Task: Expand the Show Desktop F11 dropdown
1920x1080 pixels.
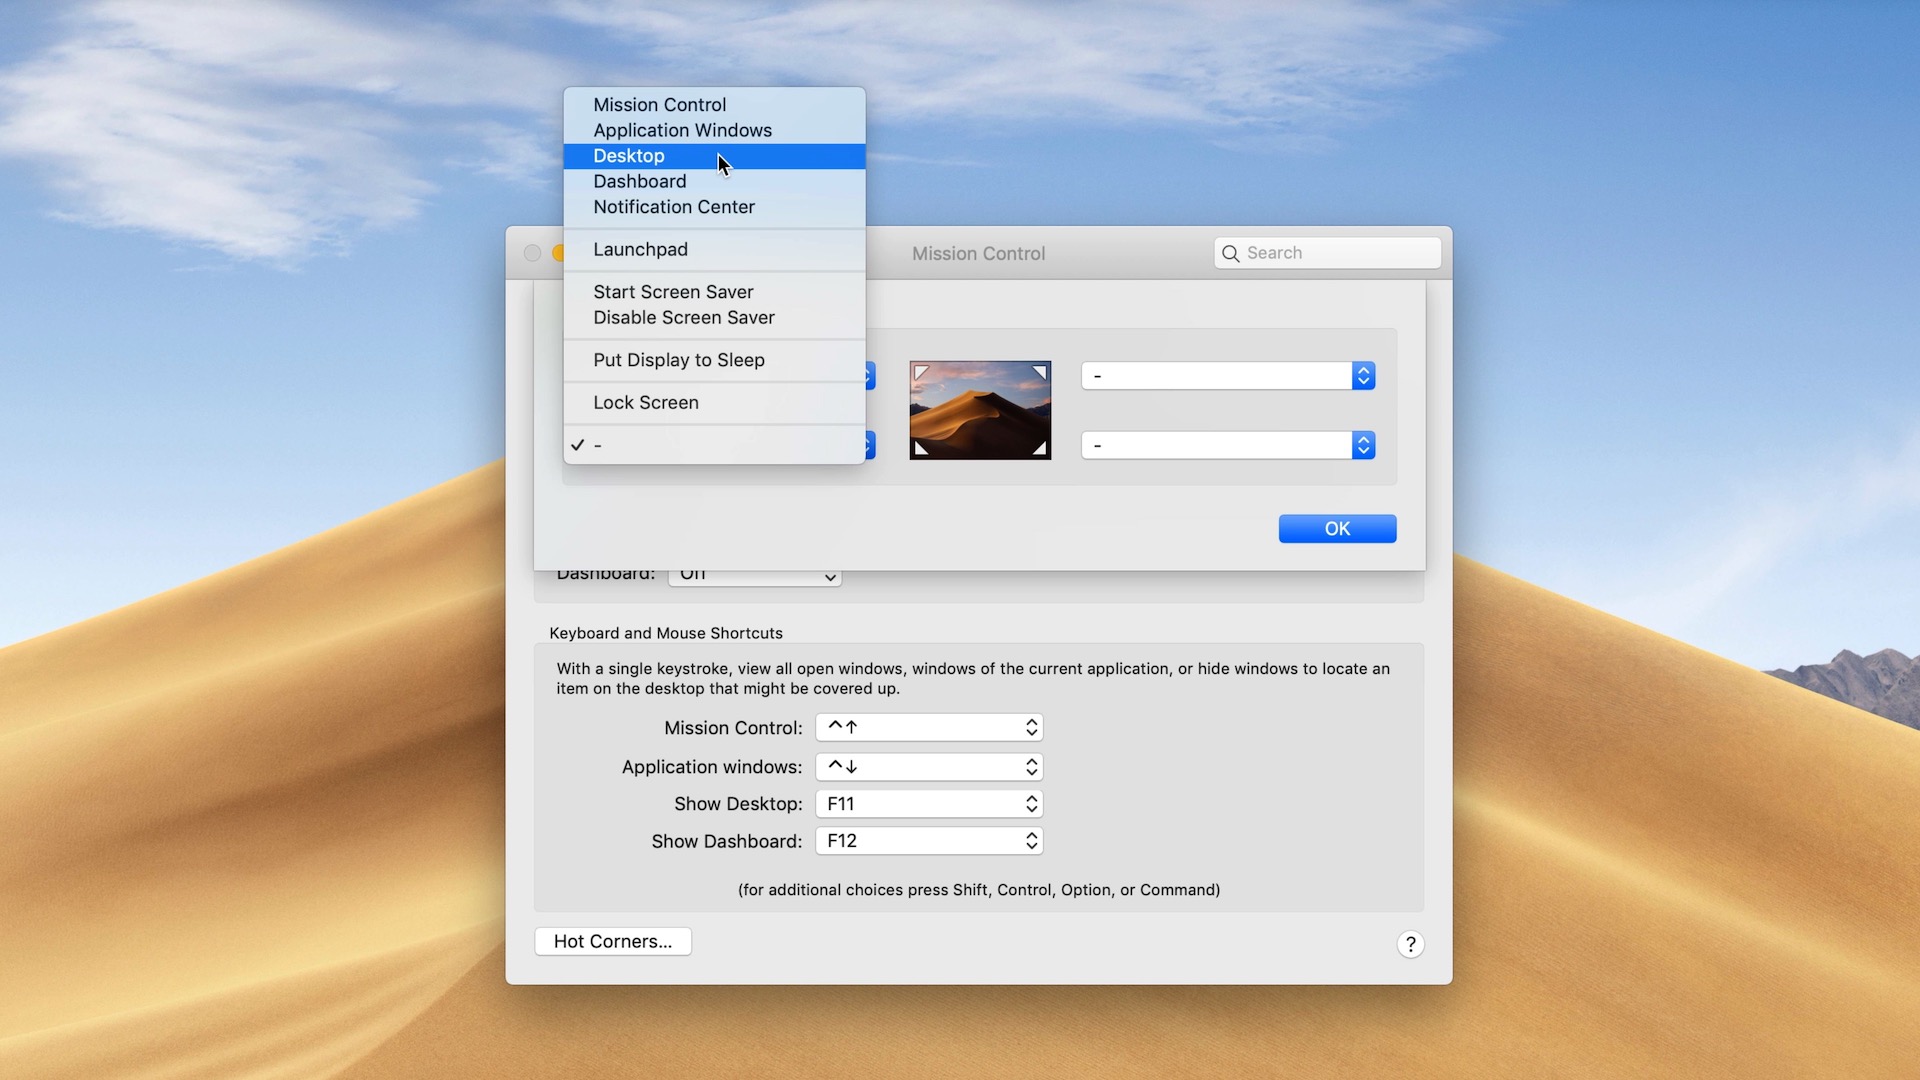Action: [x=929, y=804]
